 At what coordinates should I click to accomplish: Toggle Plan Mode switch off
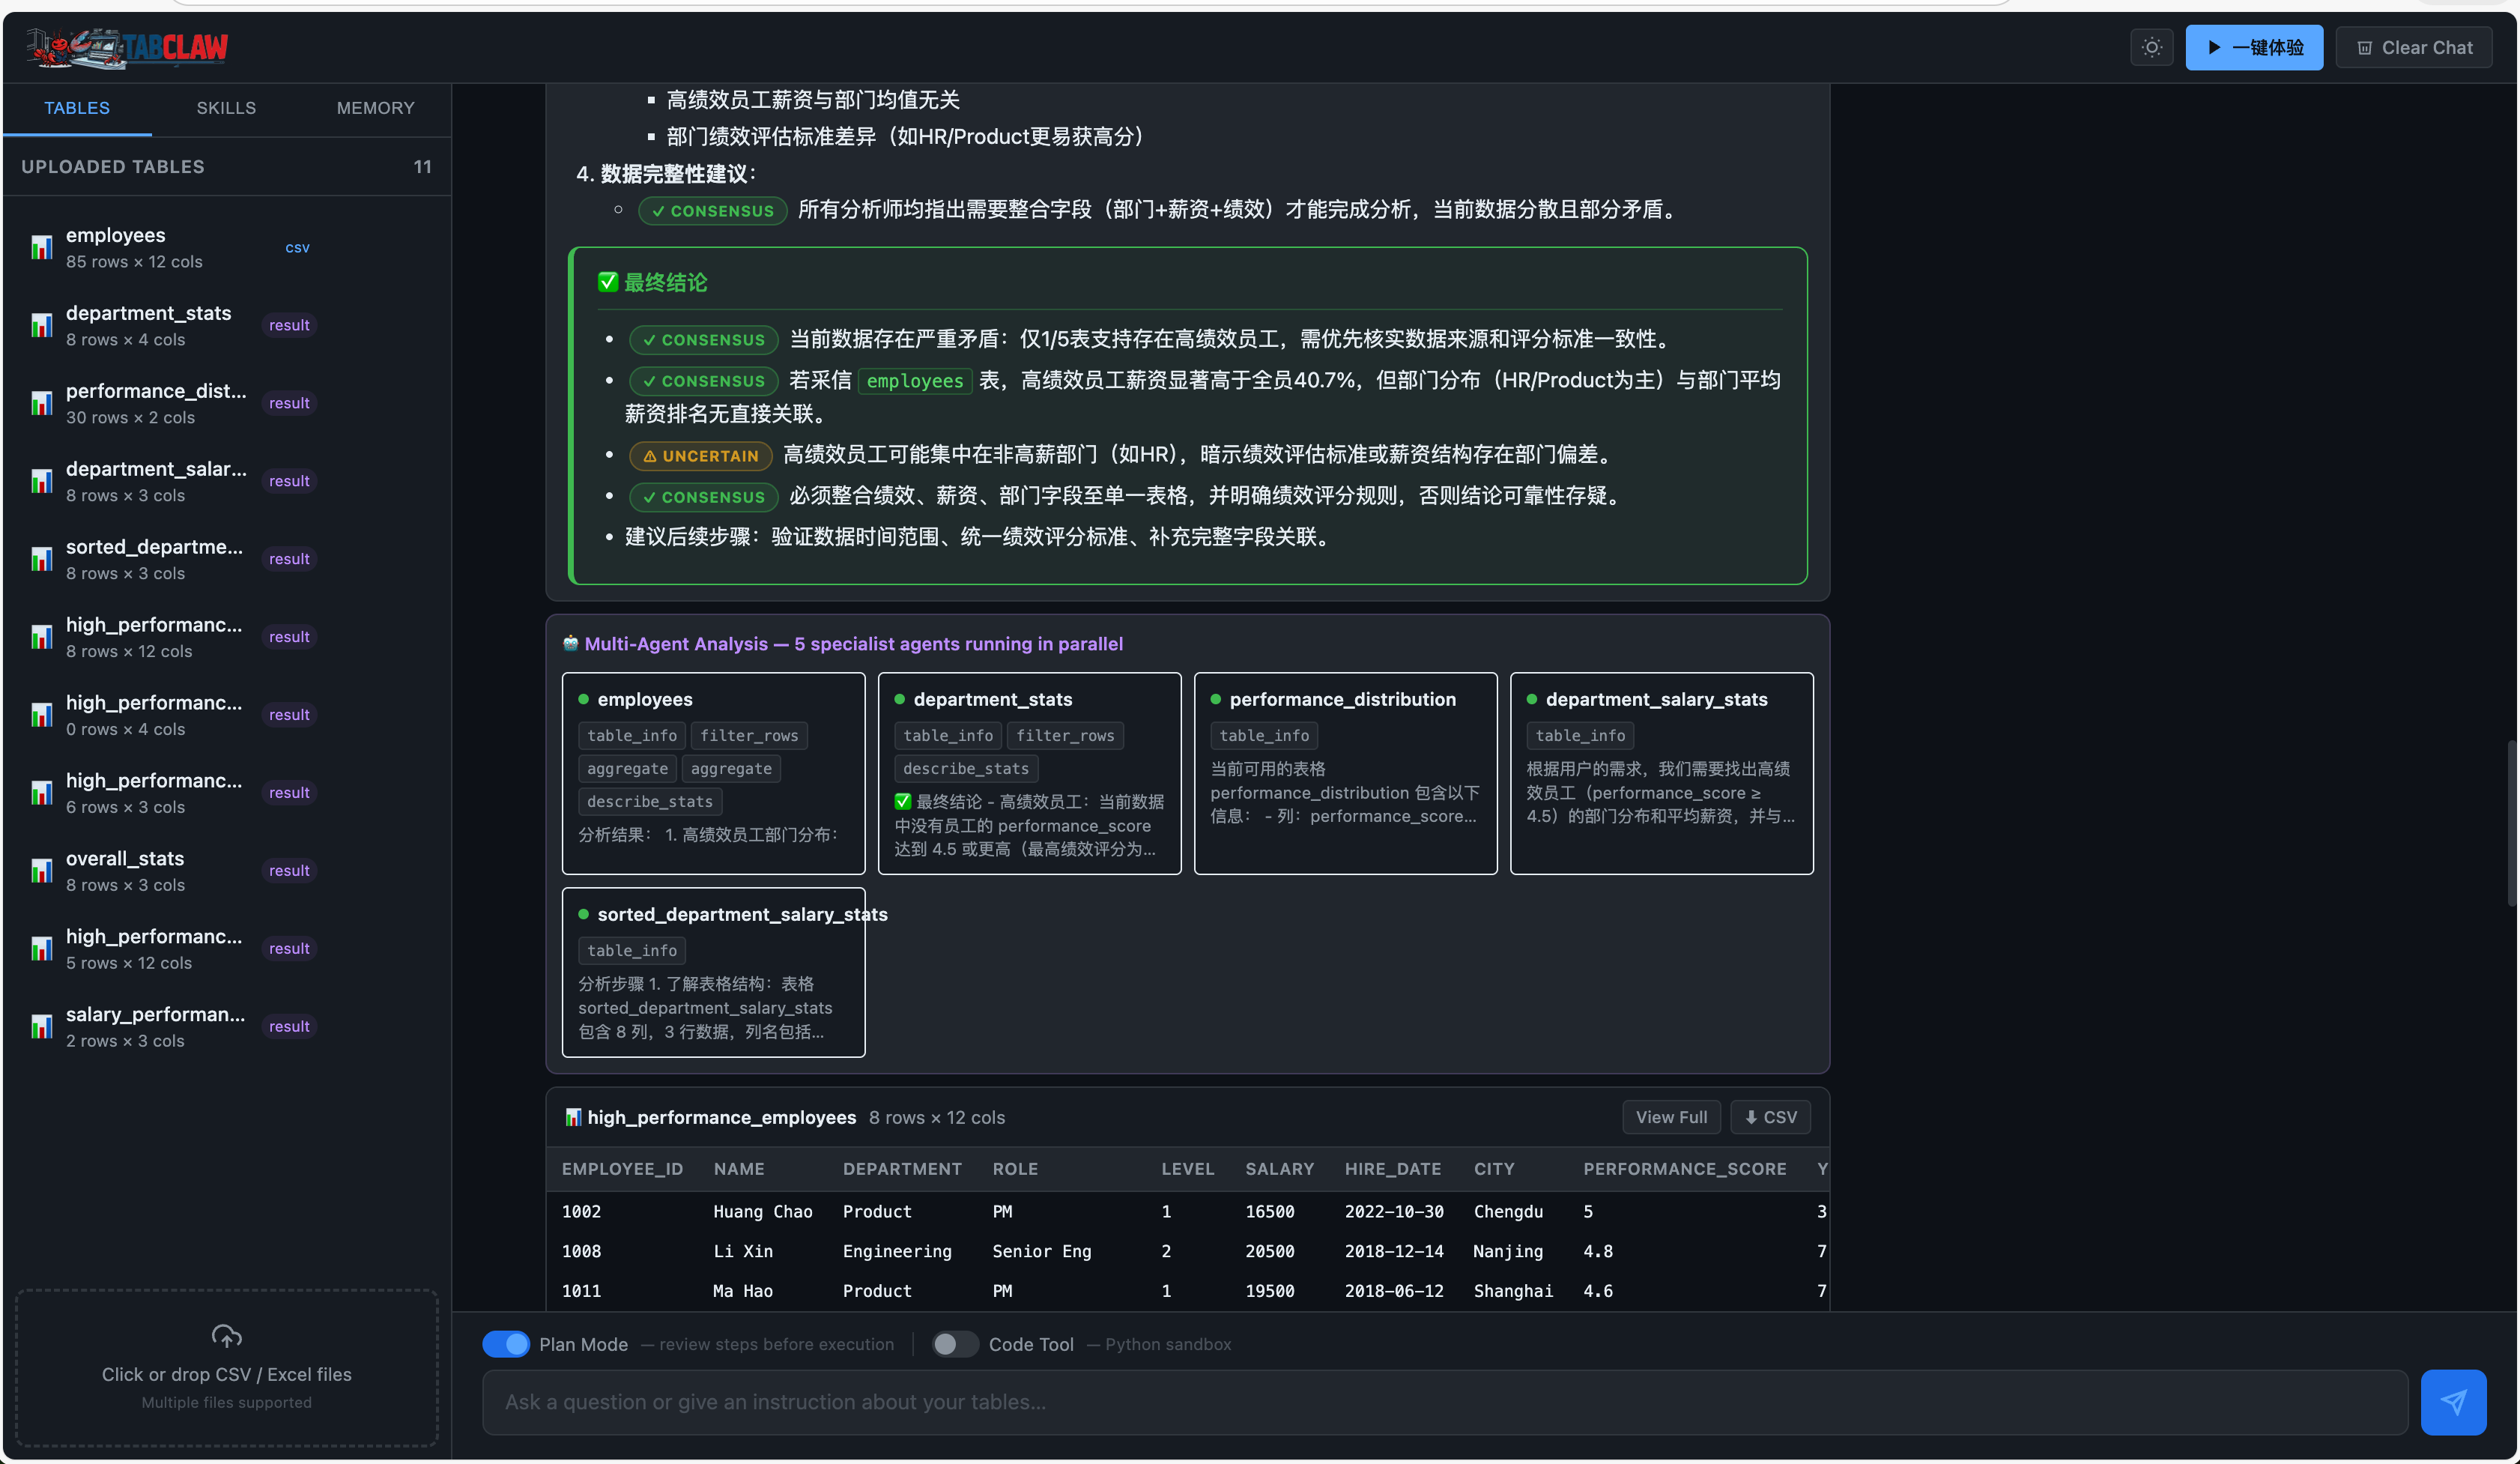click(506, 1344)
